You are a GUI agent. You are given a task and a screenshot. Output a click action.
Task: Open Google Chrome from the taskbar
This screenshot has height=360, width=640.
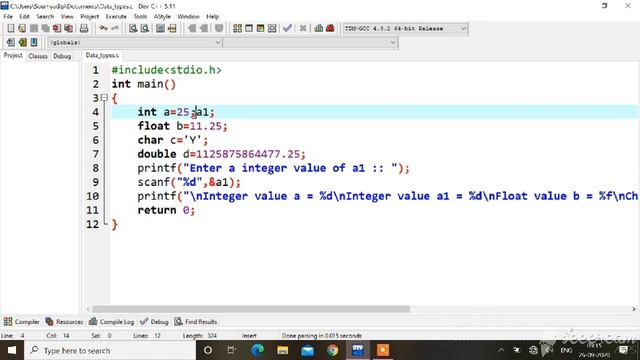point(333,350)
